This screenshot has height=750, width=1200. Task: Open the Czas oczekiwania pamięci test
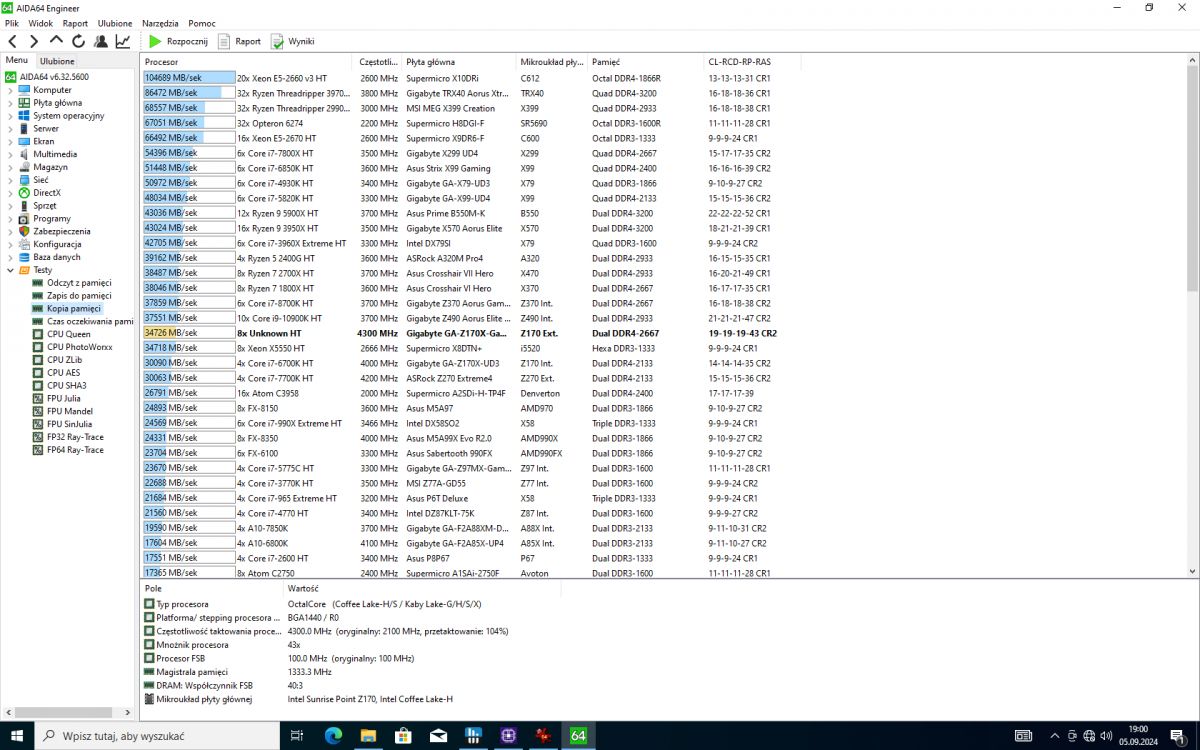(83, 322)
